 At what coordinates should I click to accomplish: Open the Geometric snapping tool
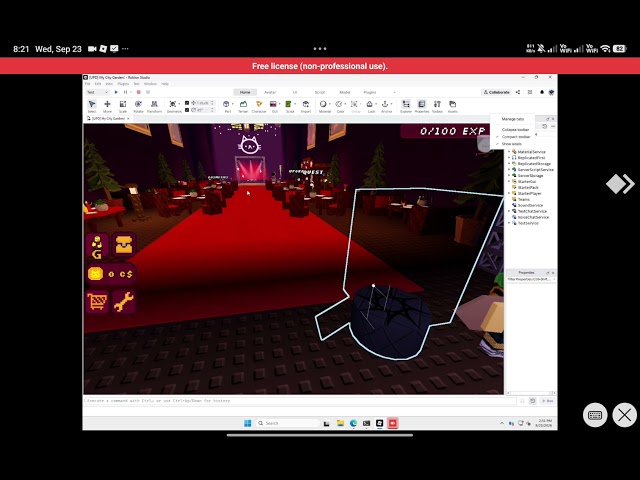click(x=173, y=106)
